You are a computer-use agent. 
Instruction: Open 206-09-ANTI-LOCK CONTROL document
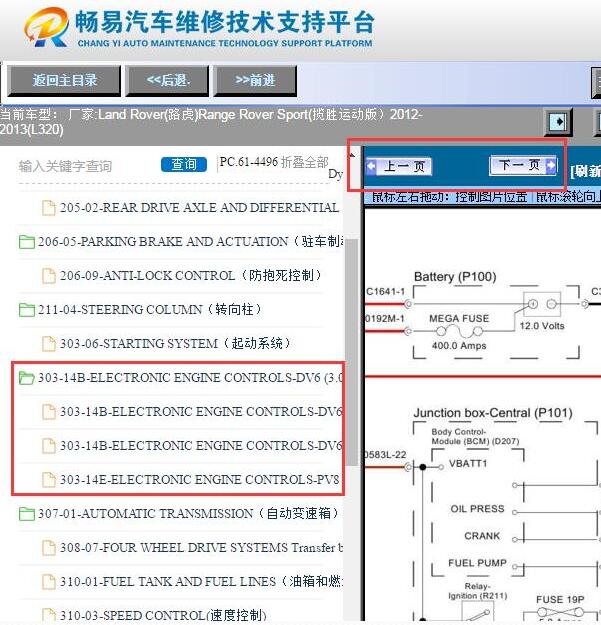(x=191, y=275)
